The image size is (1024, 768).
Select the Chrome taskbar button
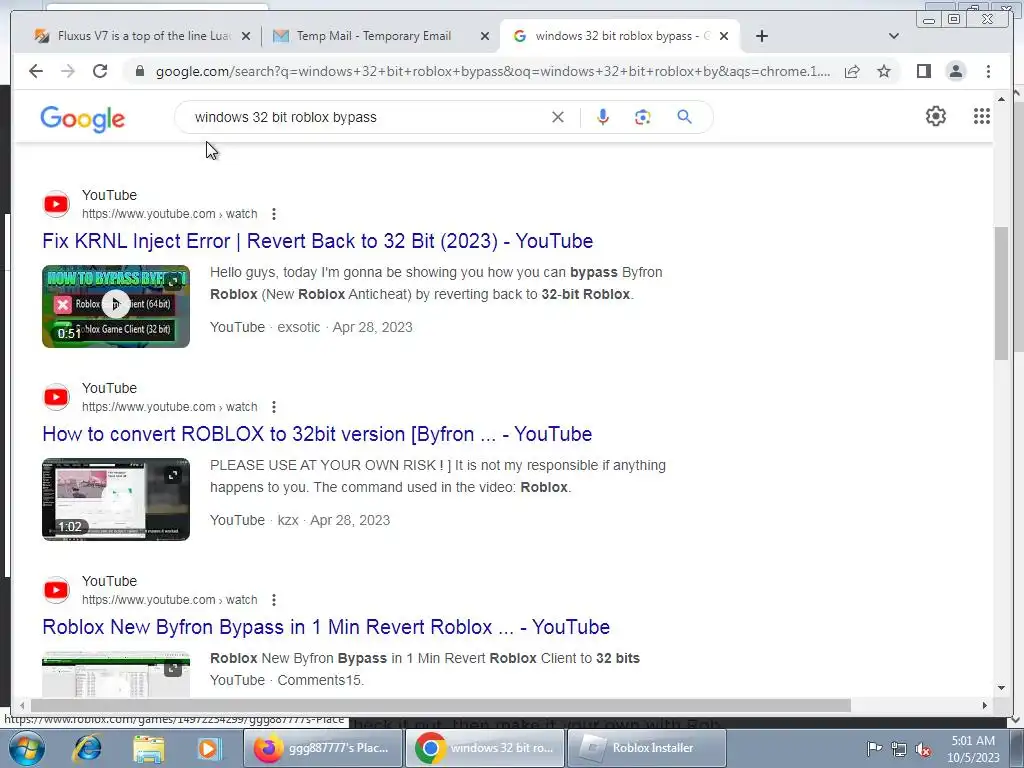point(485,748)
